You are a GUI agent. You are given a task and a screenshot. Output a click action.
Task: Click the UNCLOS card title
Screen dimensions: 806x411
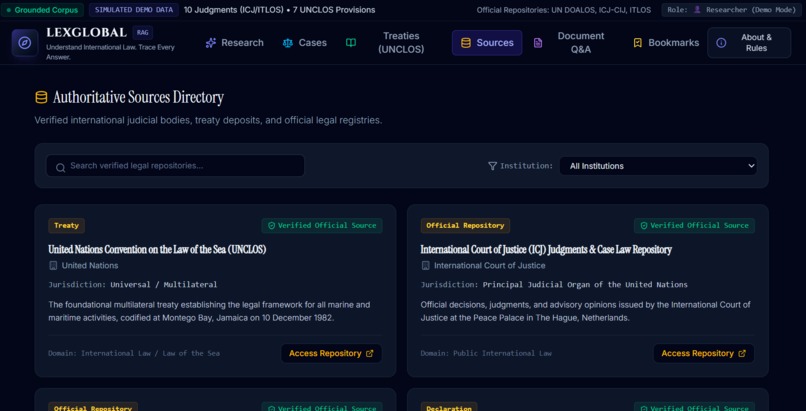(157, 250)
